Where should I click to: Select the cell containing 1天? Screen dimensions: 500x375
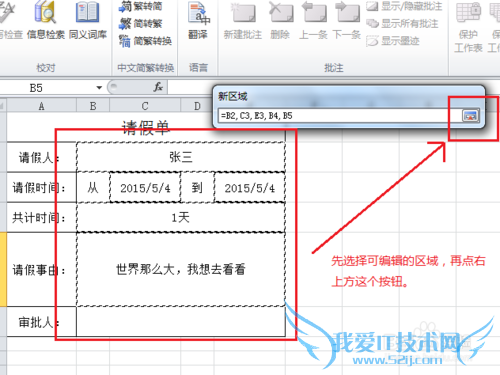(x=181, y=218)
